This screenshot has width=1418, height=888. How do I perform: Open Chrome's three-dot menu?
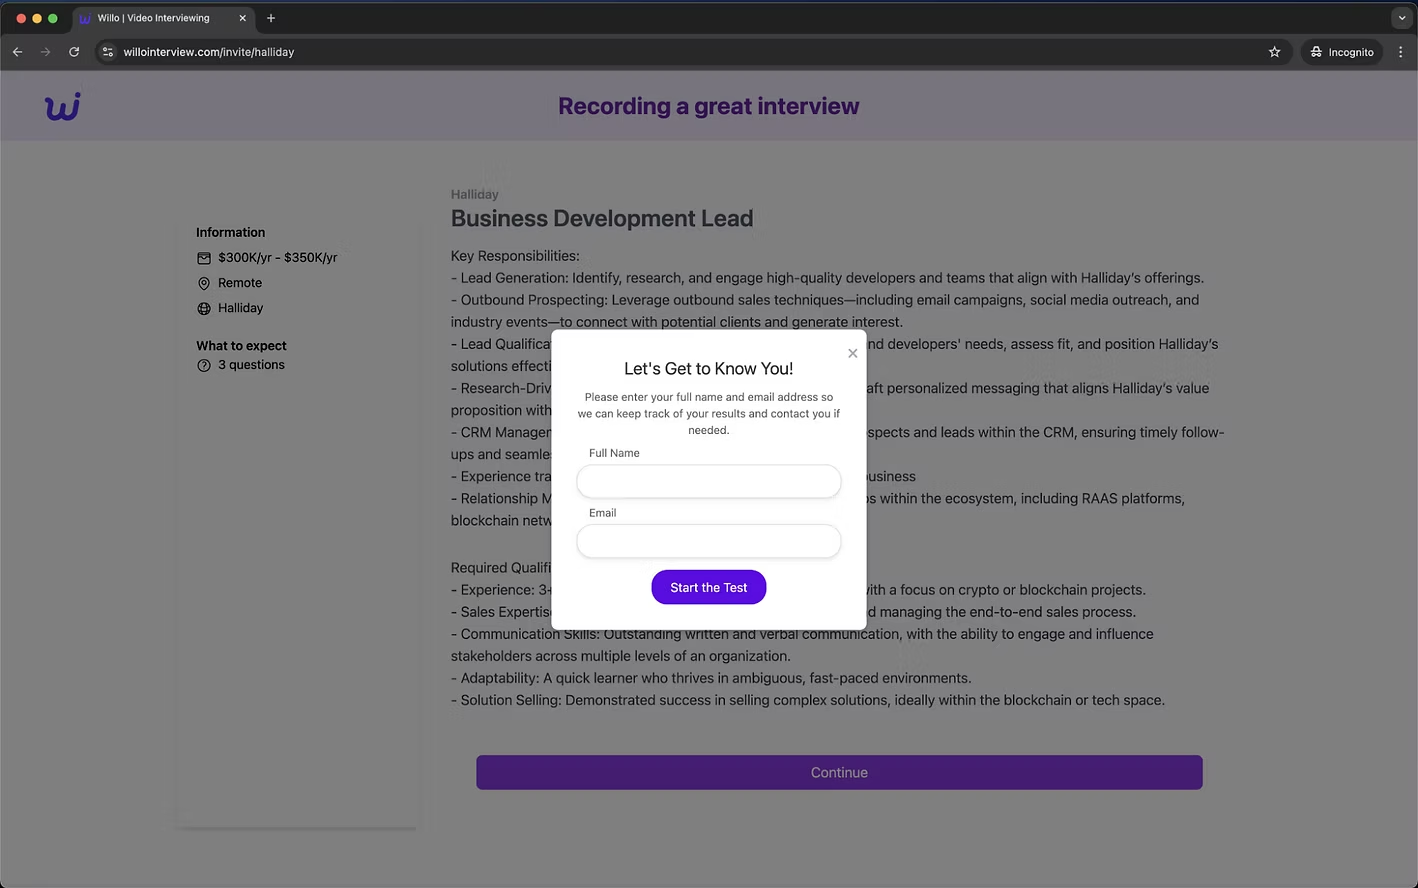tap(1400, 52)
